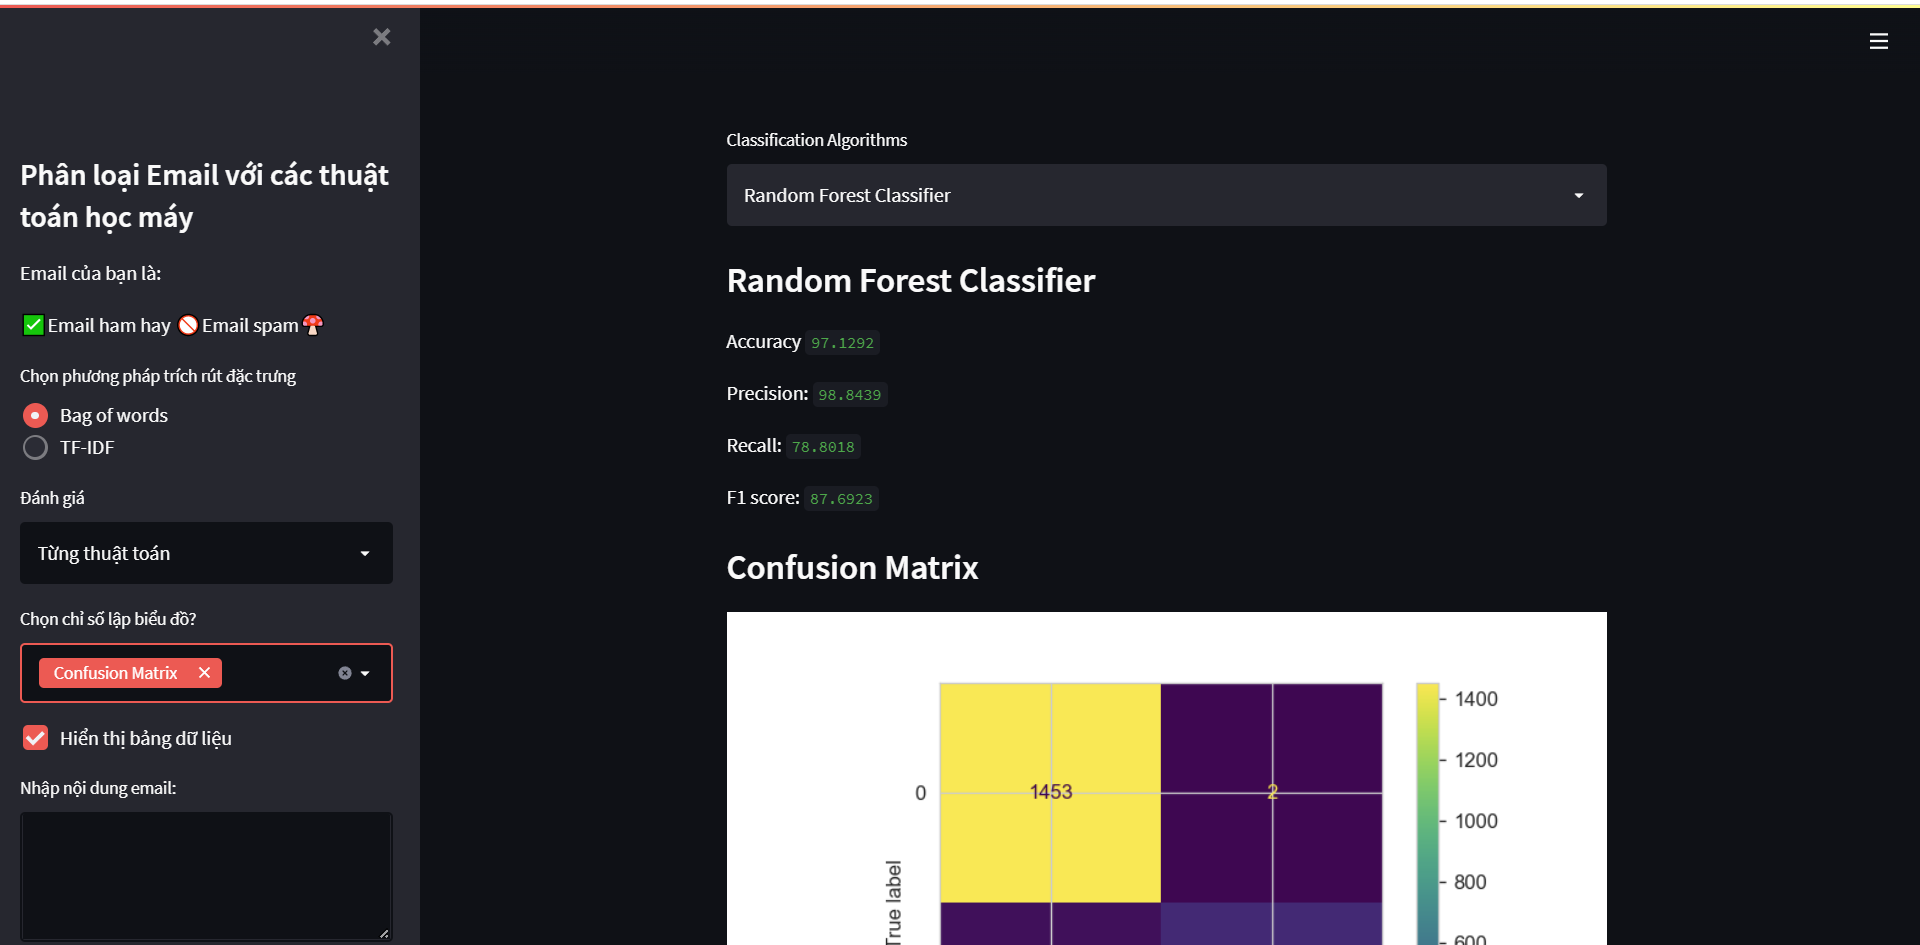Remove the Confusion Matrix tag
1920x945 pixels.
(204, 673)
